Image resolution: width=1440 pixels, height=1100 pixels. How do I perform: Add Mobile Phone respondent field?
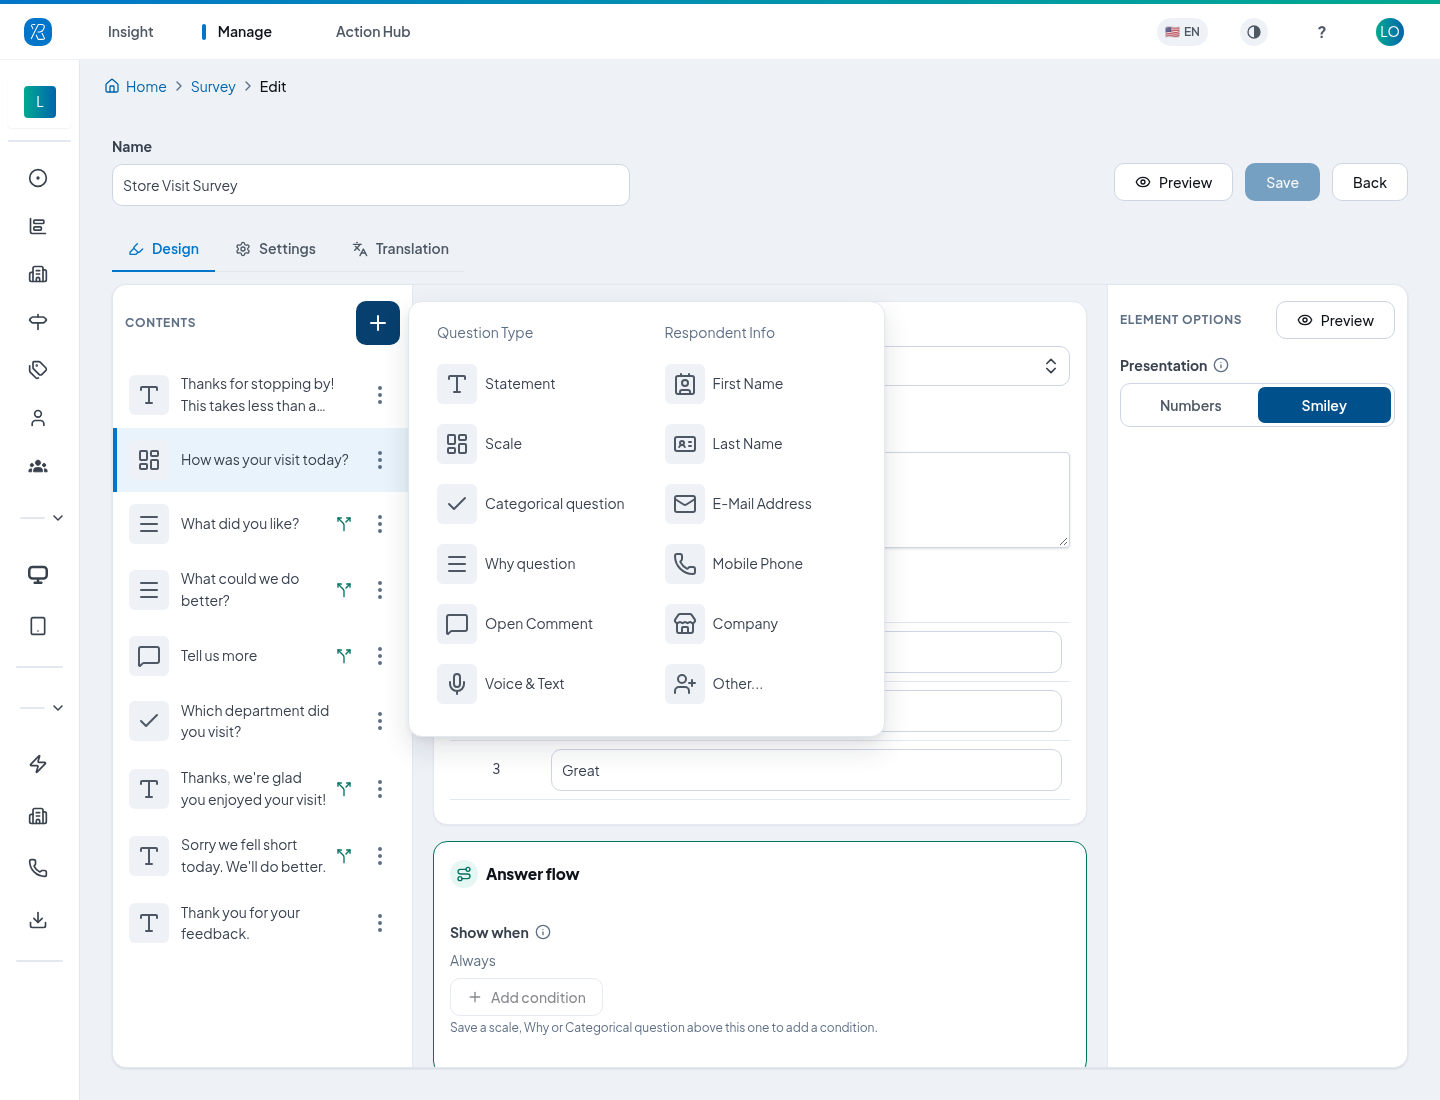(x=734, y=564)
